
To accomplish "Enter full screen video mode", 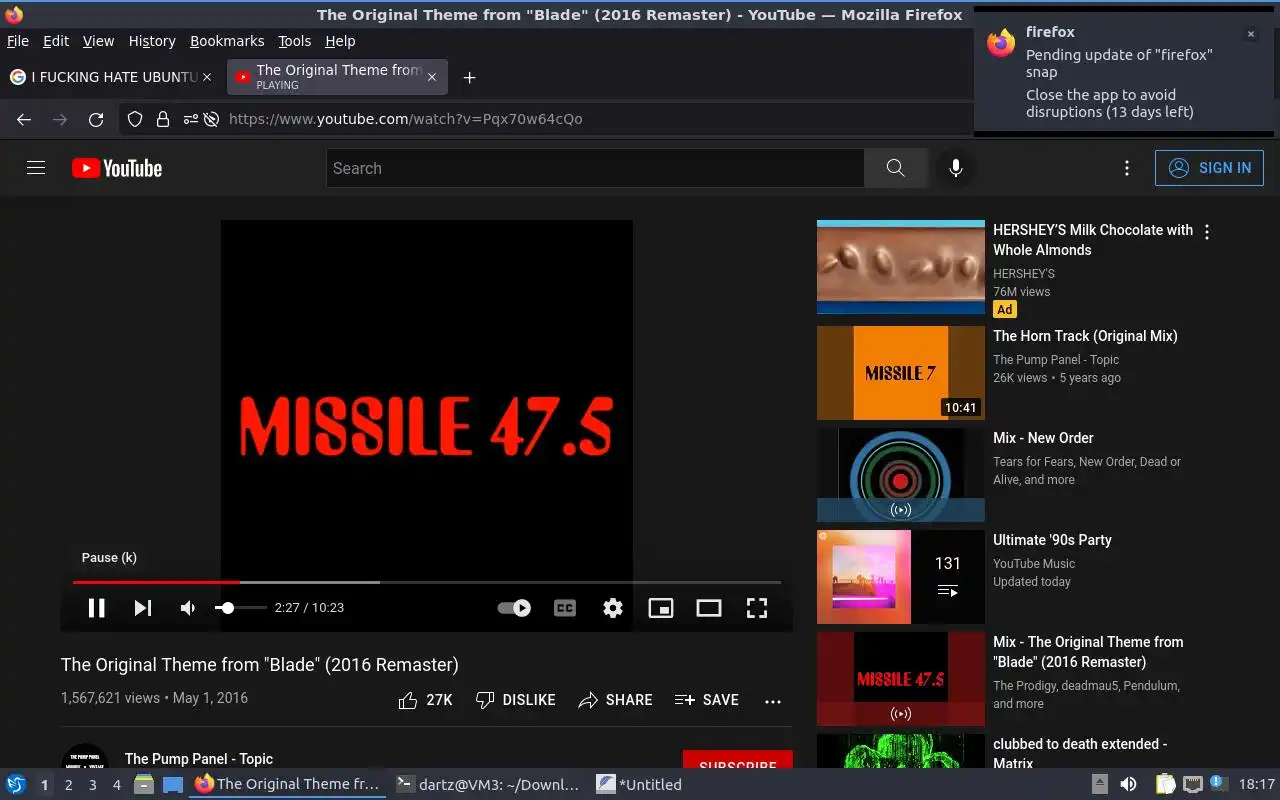I will pos(757,607).
